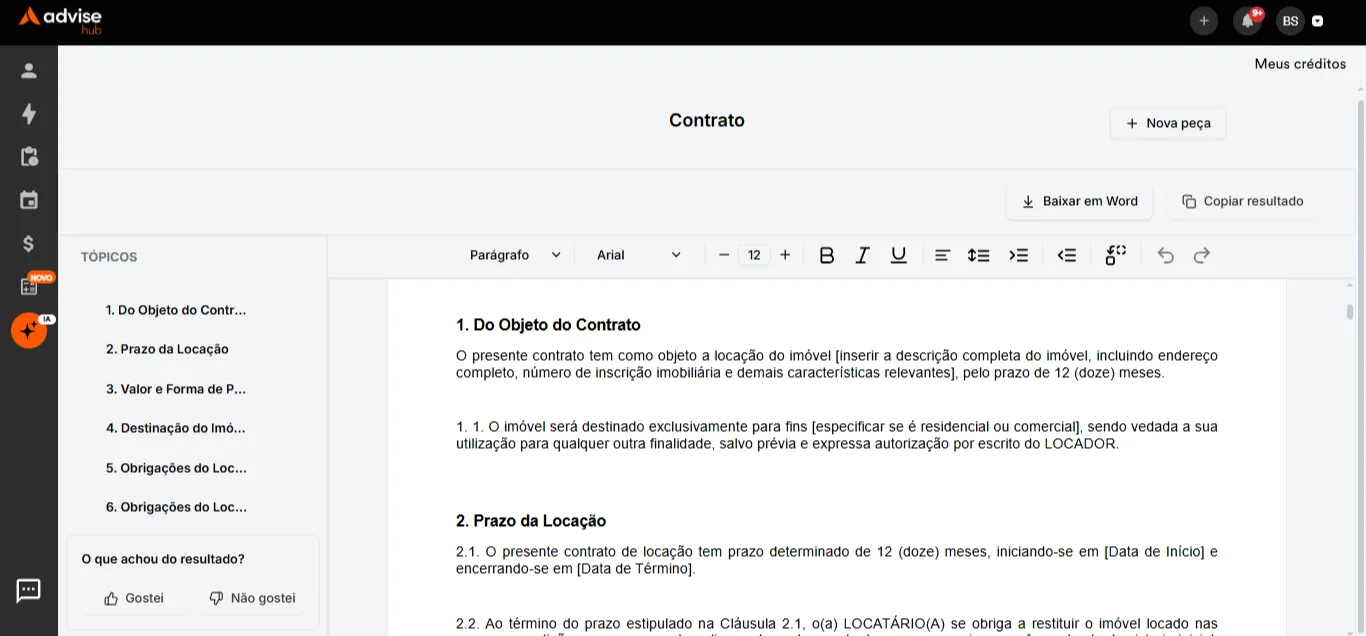Screen dimensions: 1366x636
Task: Open the AI sparkle icon in sidebar
Action: [29, 330]
